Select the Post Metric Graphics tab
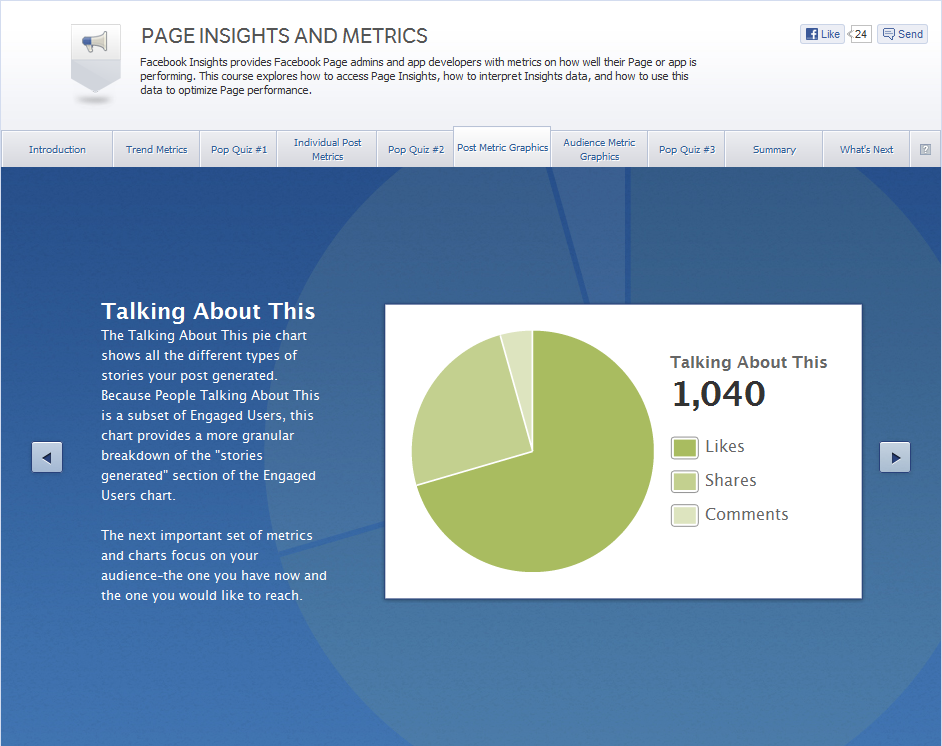This screenshot has width=942, height=746. point(502,147)
